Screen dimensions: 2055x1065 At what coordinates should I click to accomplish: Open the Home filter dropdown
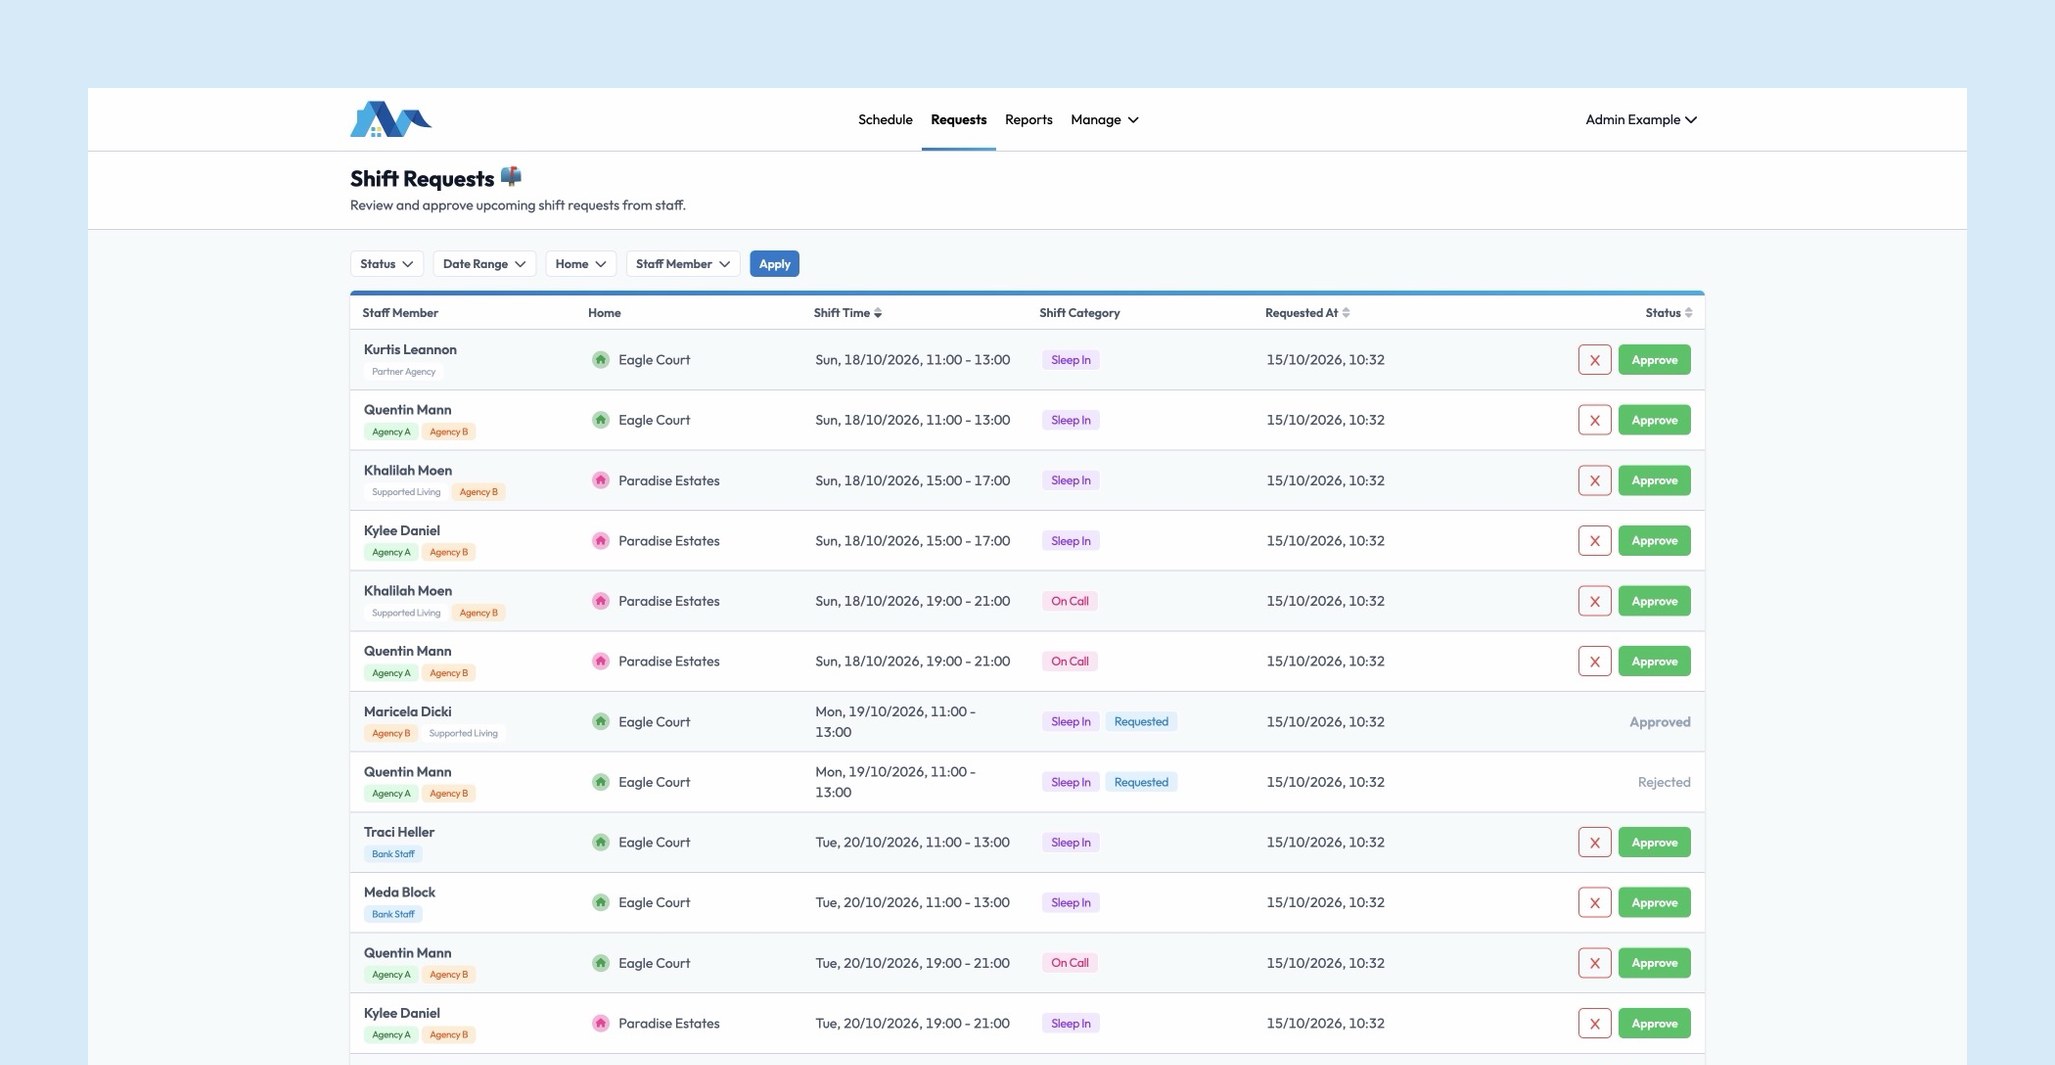580,264
